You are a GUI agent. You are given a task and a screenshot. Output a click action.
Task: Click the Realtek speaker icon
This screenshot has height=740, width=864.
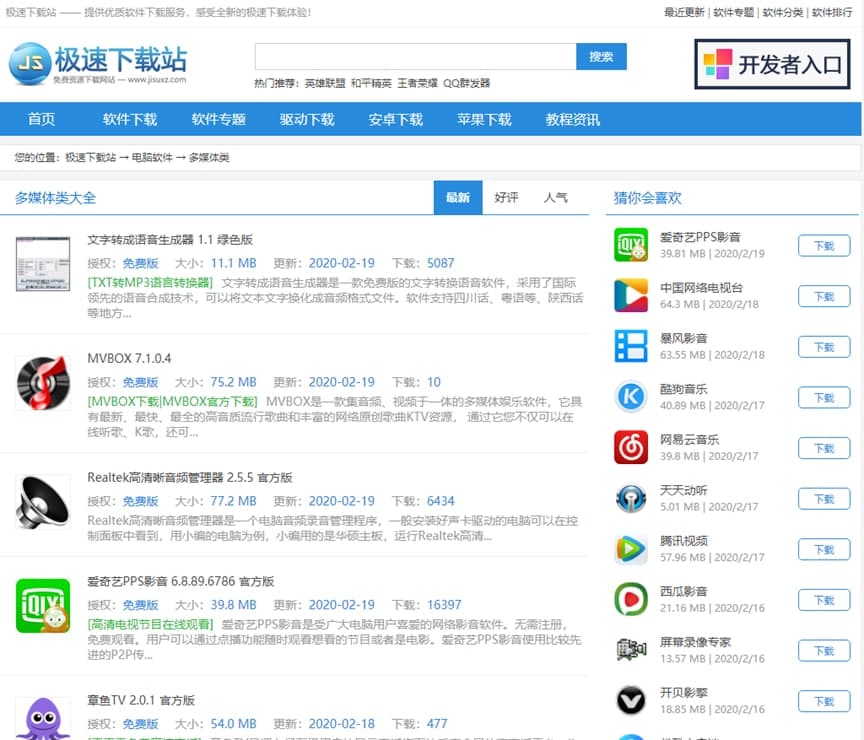point(43,502)
